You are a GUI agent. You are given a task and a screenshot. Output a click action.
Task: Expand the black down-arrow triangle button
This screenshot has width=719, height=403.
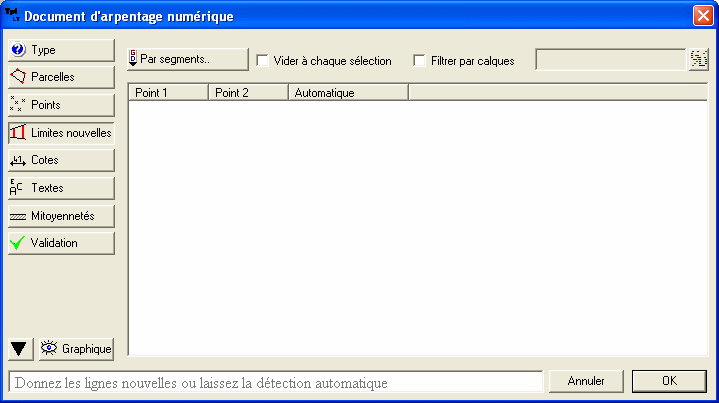coord(19,349)
